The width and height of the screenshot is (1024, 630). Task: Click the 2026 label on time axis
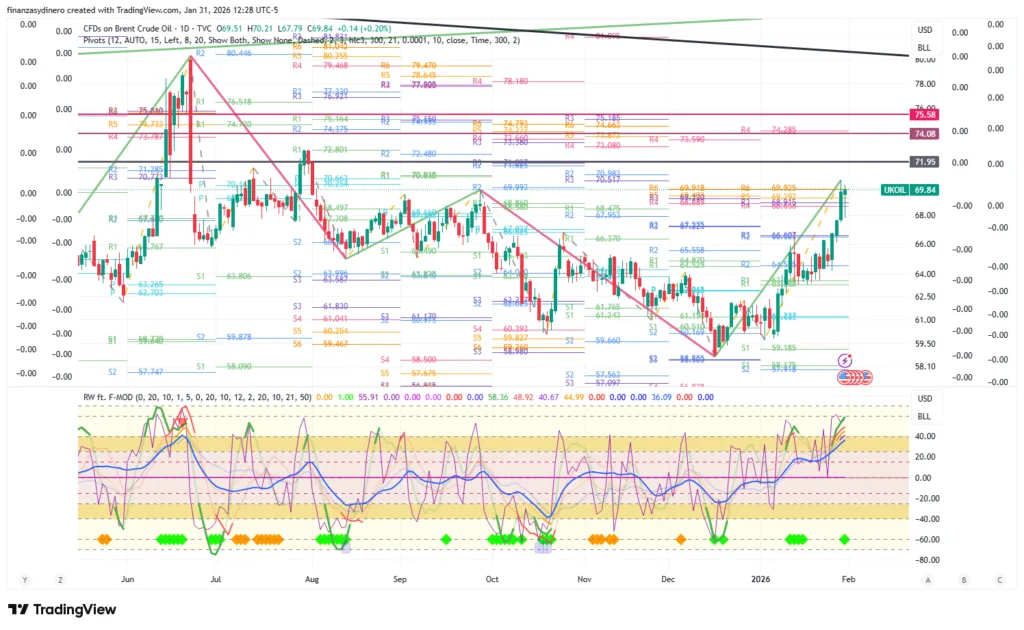click(x=761, y=579)
